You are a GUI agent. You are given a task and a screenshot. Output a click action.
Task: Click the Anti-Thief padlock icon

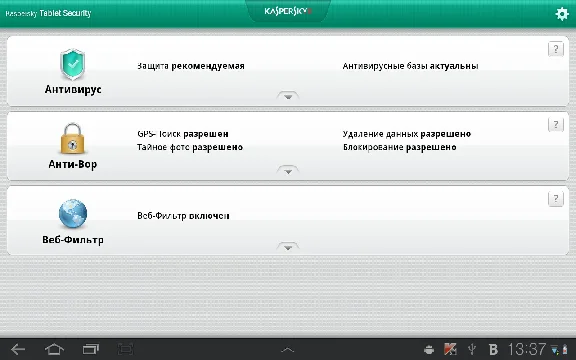pyautogui.click(x=72, y=138)
